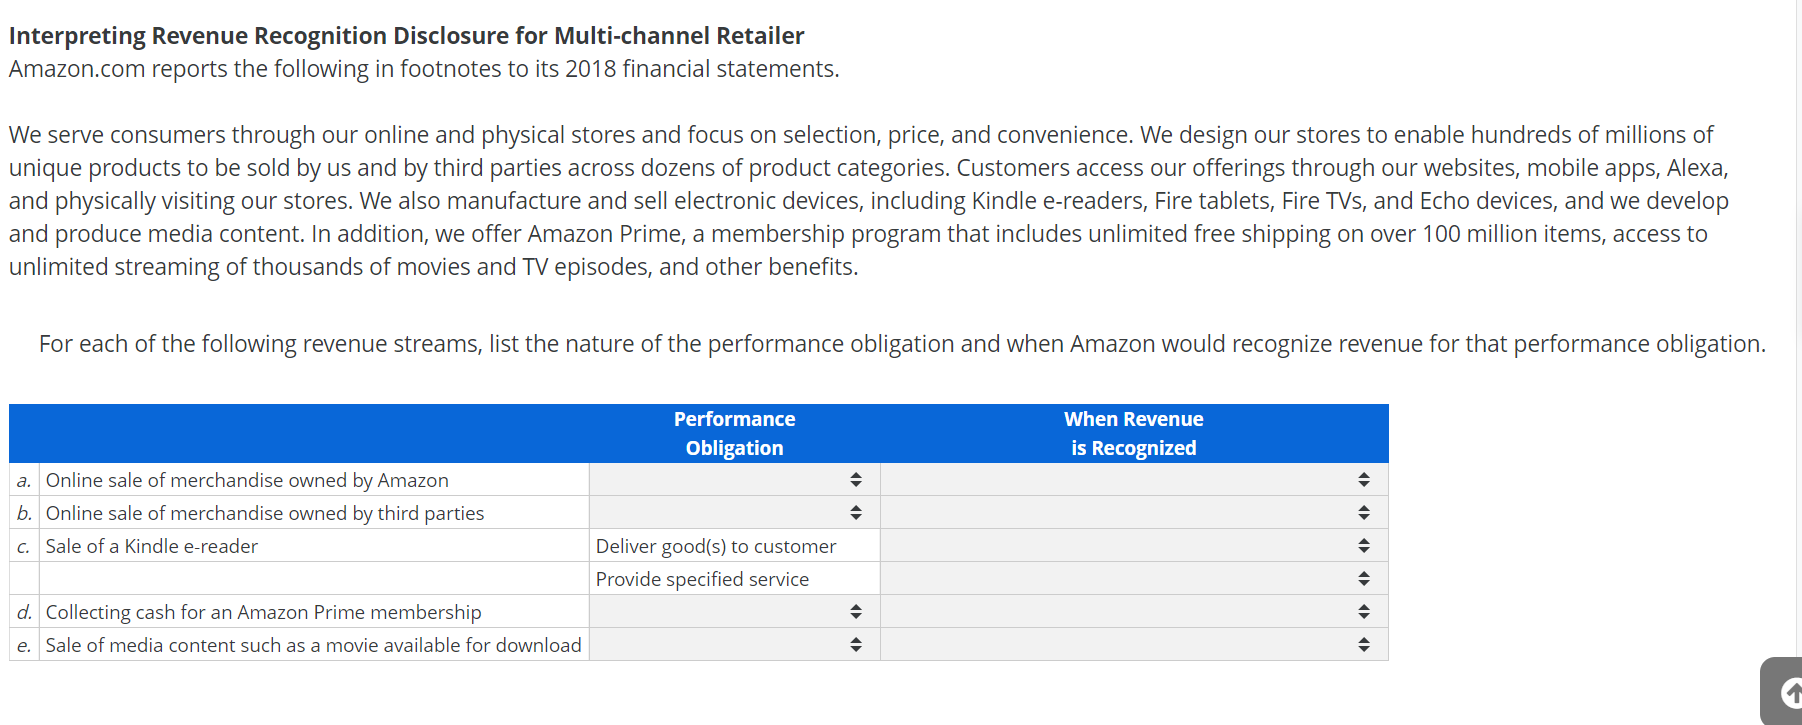1802x725 pixels.
Task: Select the When Revenue is Recognized column header
Action: pyautogui.click(x=1133, y=433)
